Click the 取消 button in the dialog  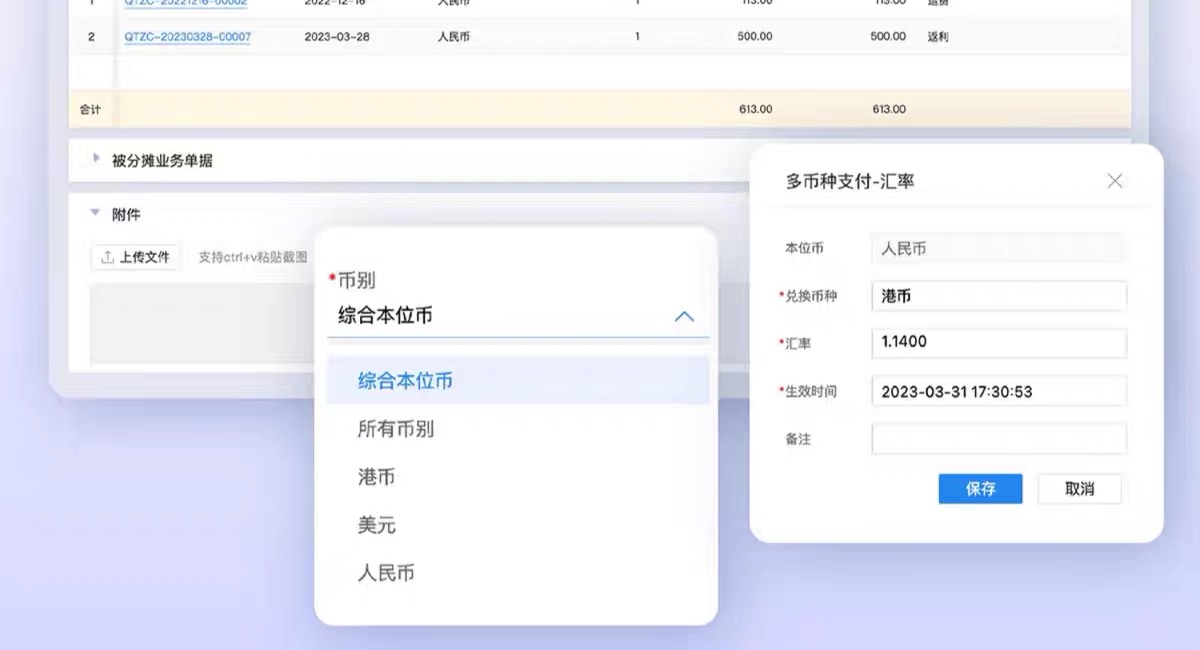(1080, 489)
